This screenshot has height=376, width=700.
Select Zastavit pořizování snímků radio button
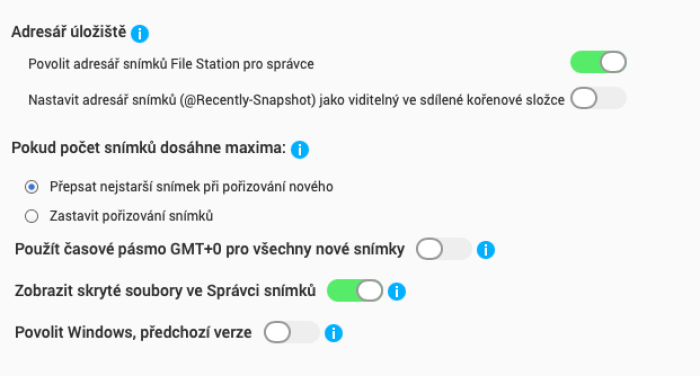click(x=31, y=216)
